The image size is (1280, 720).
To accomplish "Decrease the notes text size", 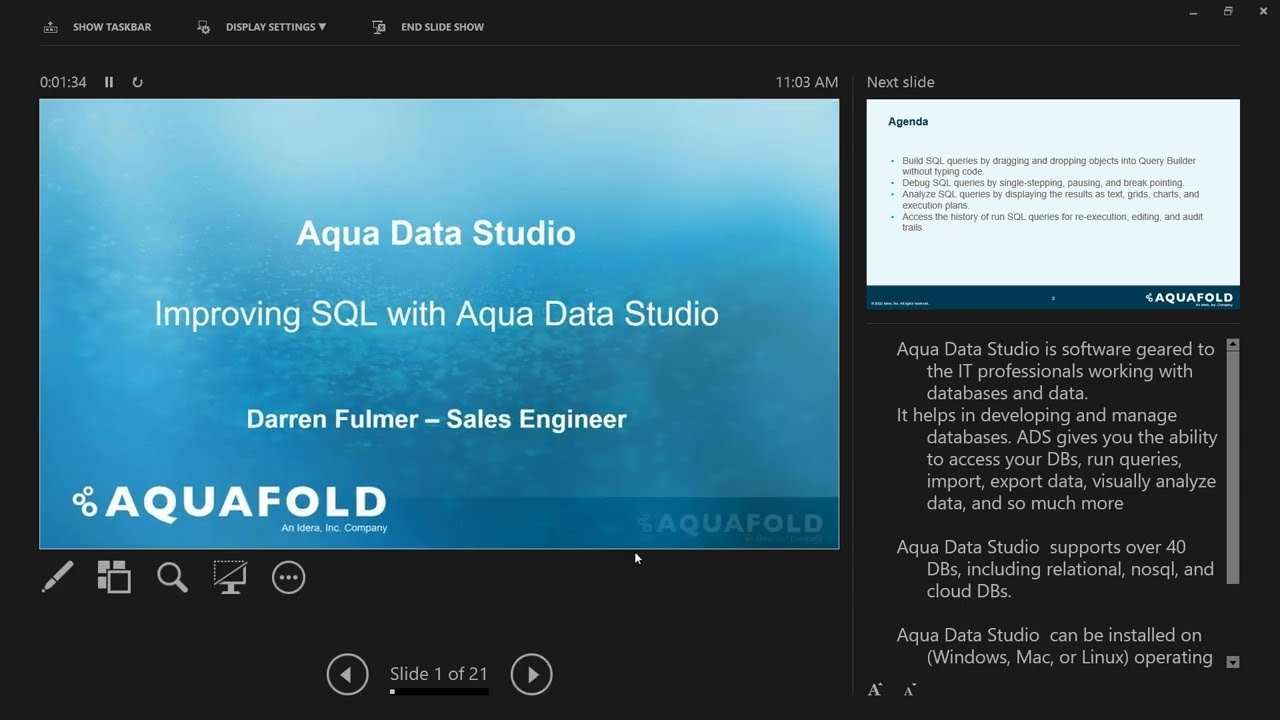I will [909, 690].
